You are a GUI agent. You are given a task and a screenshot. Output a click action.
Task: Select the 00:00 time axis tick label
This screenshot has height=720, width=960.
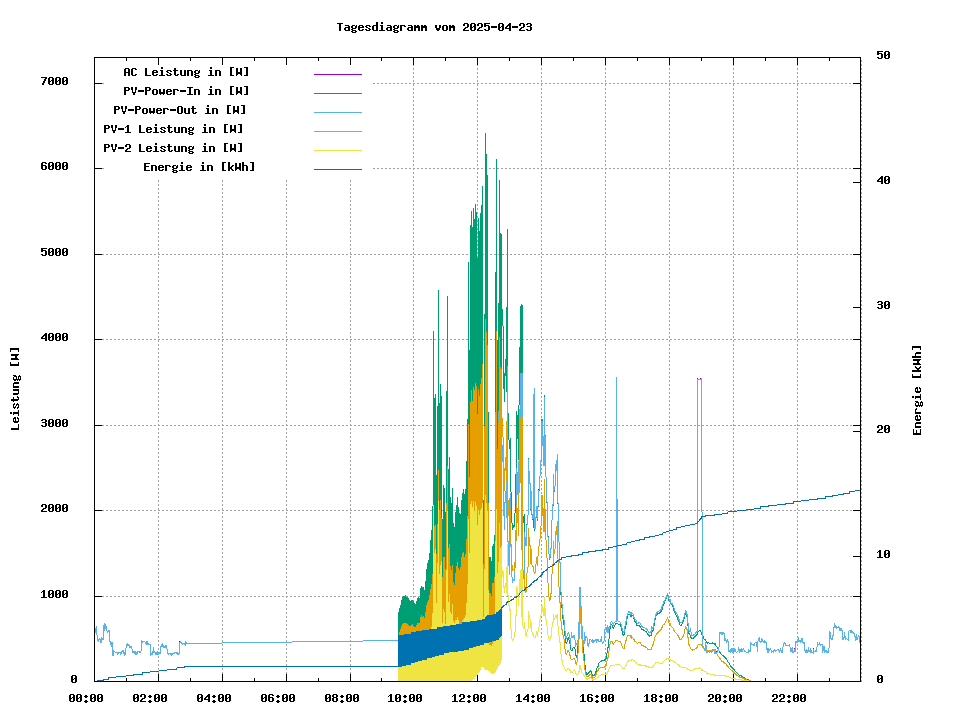pos(86,698)
